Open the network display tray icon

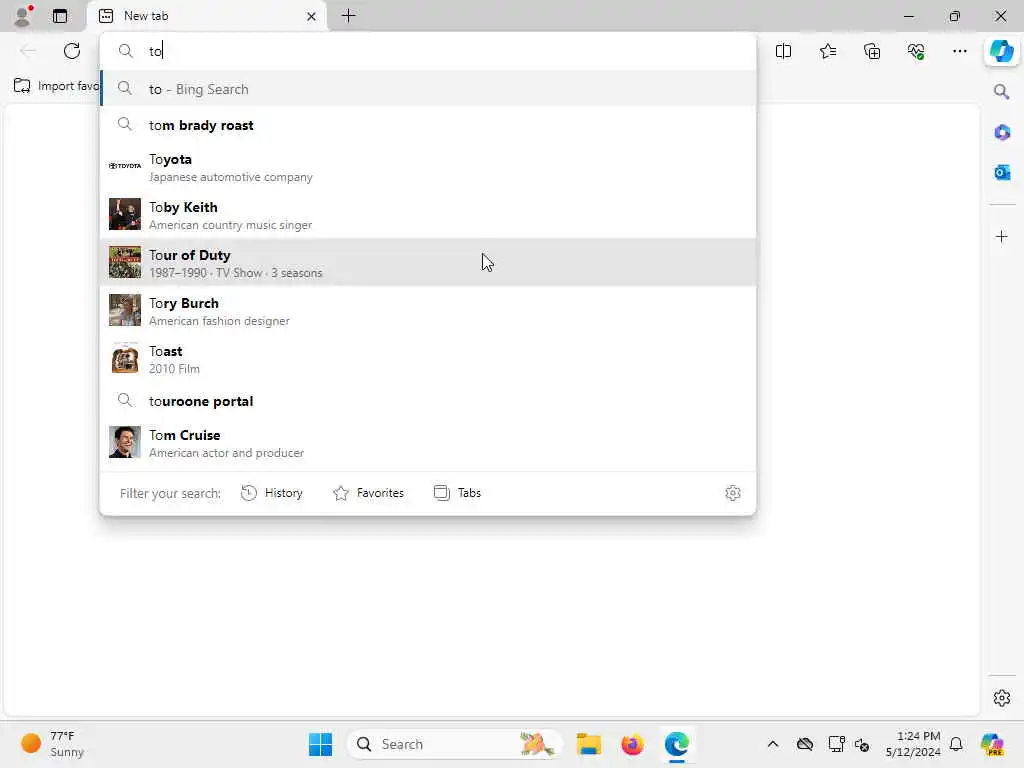[836, 744]
